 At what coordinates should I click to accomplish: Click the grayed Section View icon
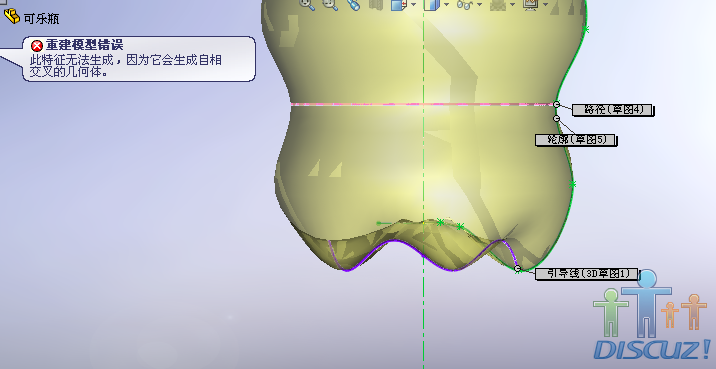coord(375,4)
